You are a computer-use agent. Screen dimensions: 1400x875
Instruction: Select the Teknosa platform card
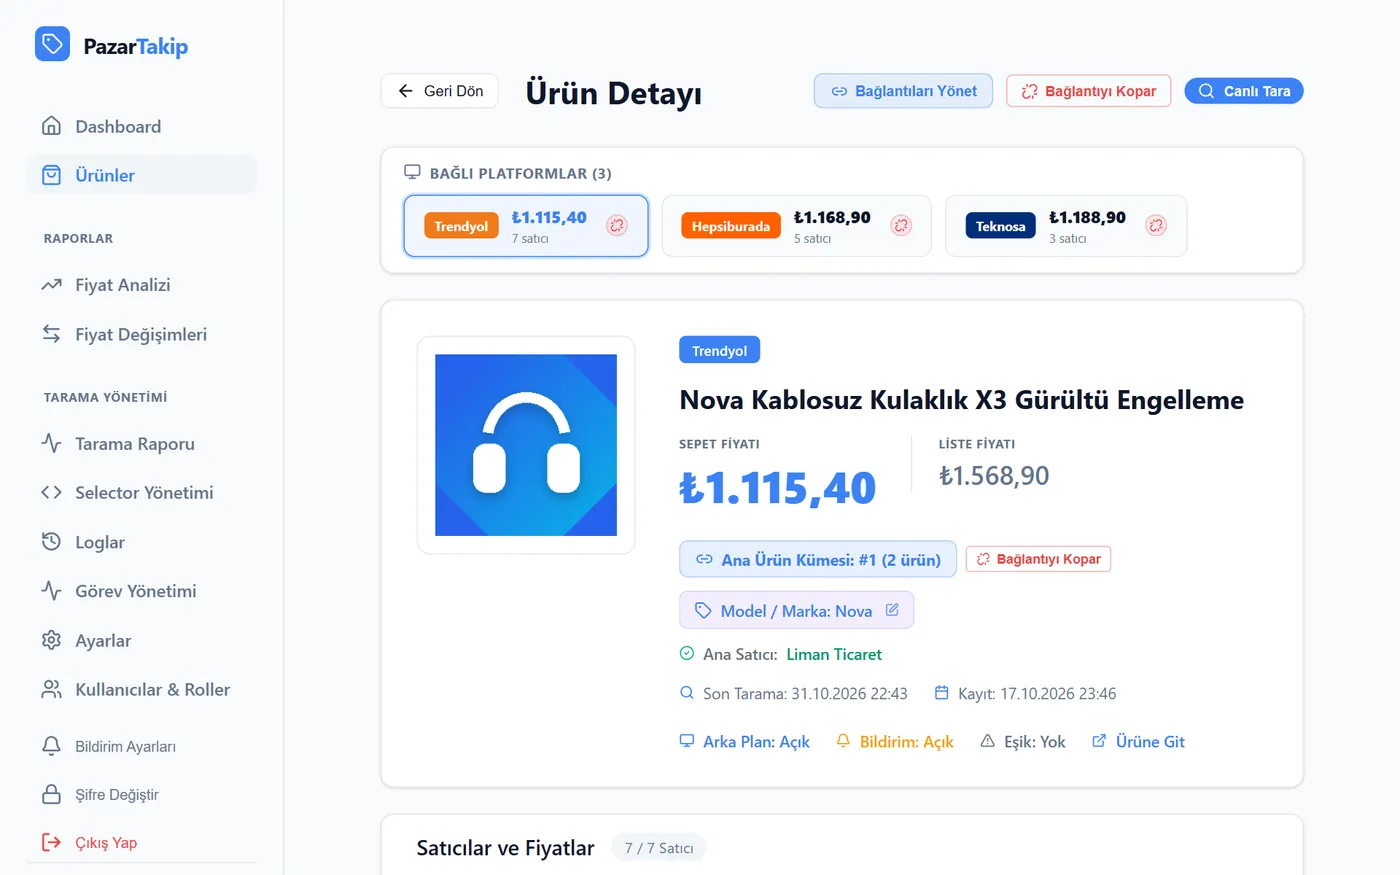point(1066,226)
